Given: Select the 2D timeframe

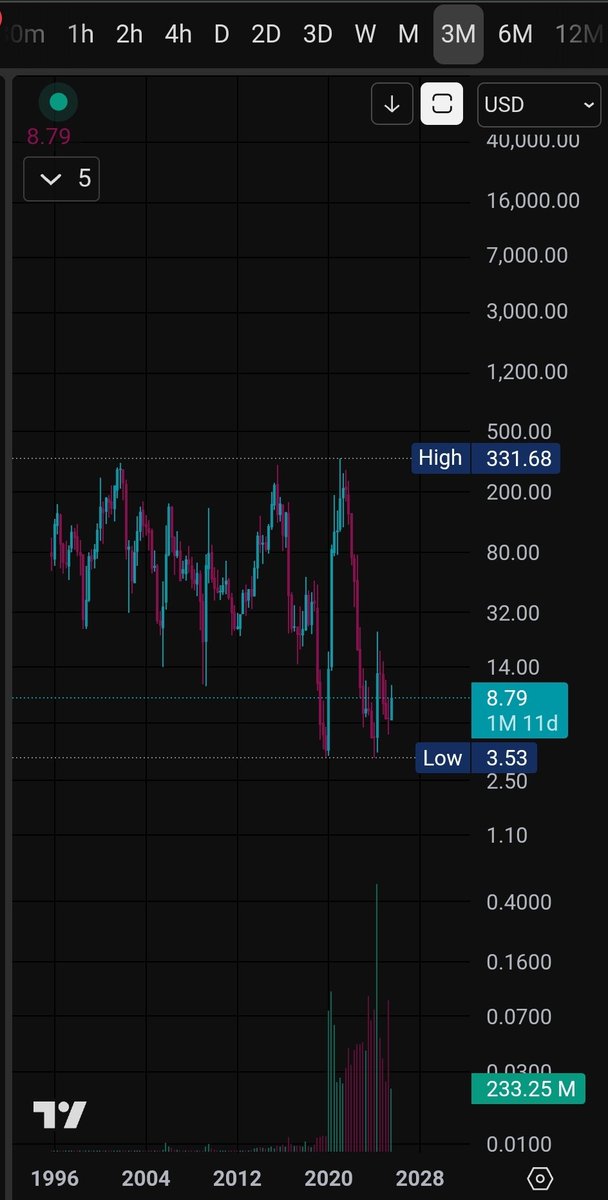Looking at the screenshot, I should [x=266, y=34].
